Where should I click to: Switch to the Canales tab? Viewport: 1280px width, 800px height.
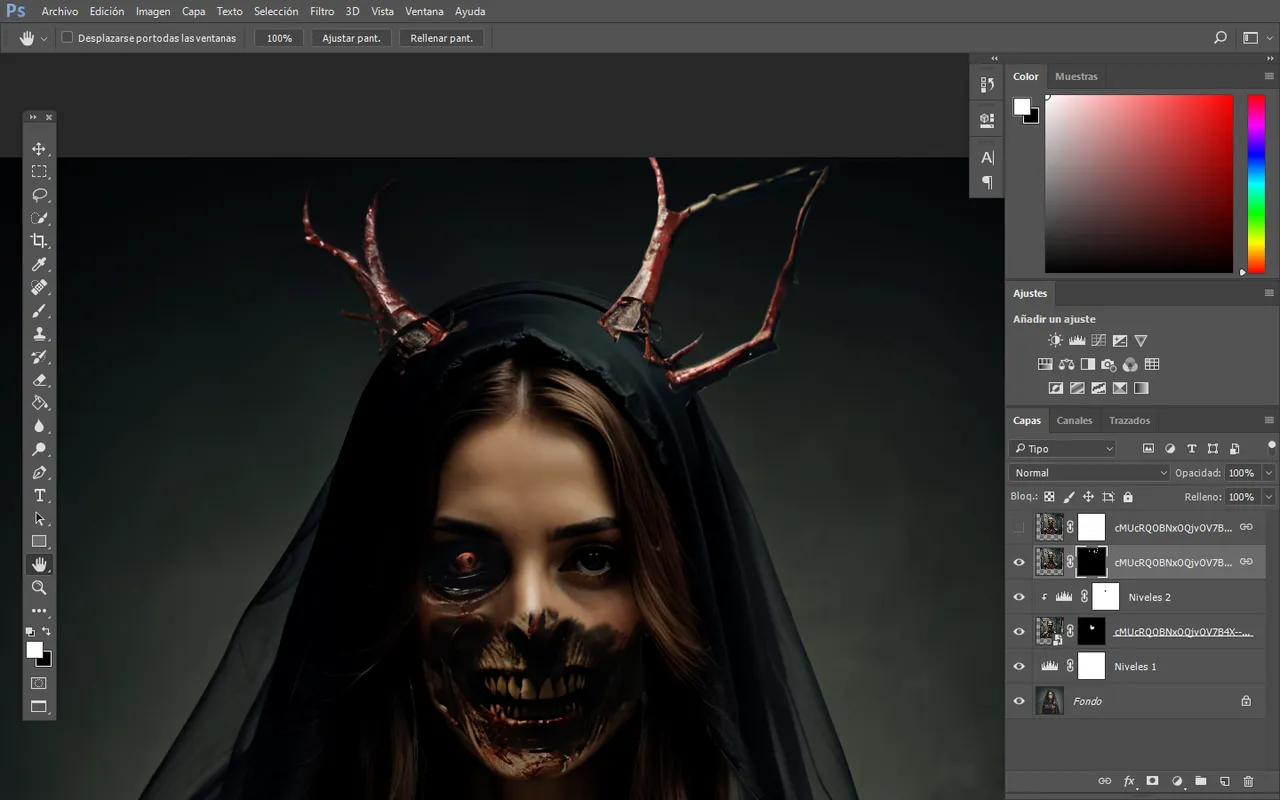pos(1074,420)
